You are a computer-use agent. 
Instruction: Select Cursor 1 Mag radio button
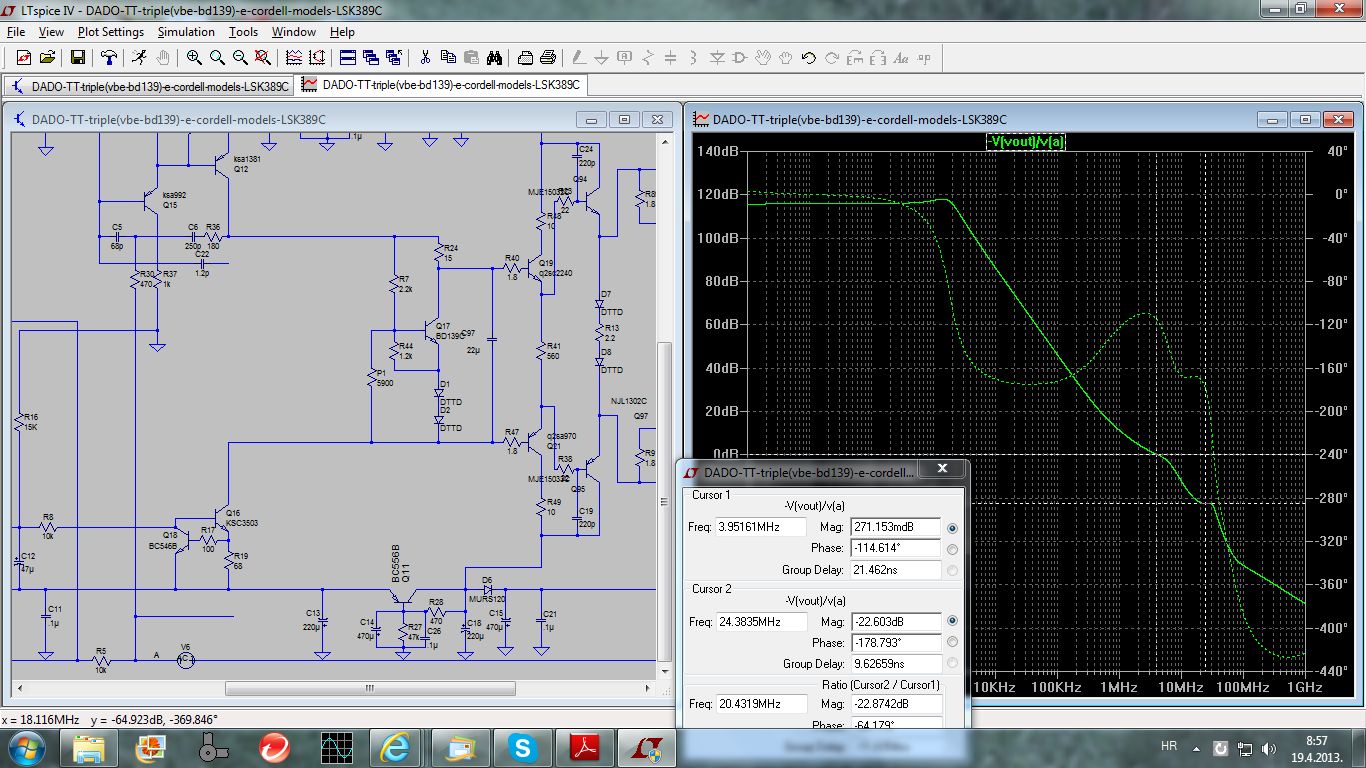(x=951, y=527)
